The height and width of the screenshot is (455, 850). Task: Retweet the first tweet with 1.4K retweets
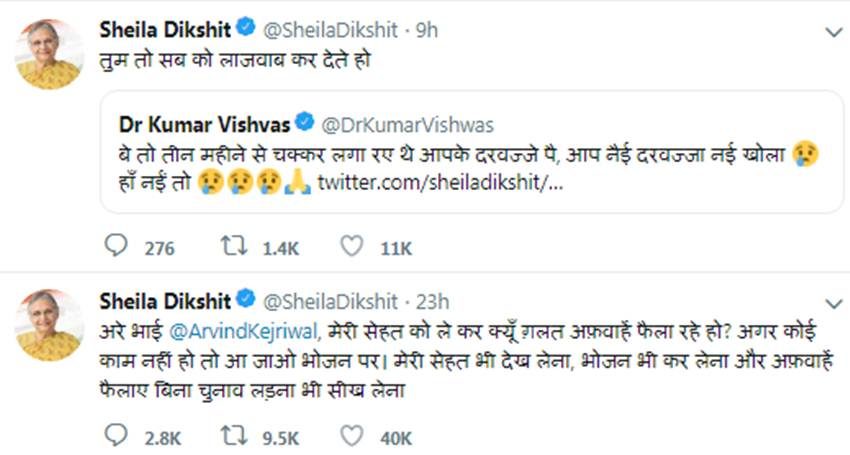[x=231, y=247]
